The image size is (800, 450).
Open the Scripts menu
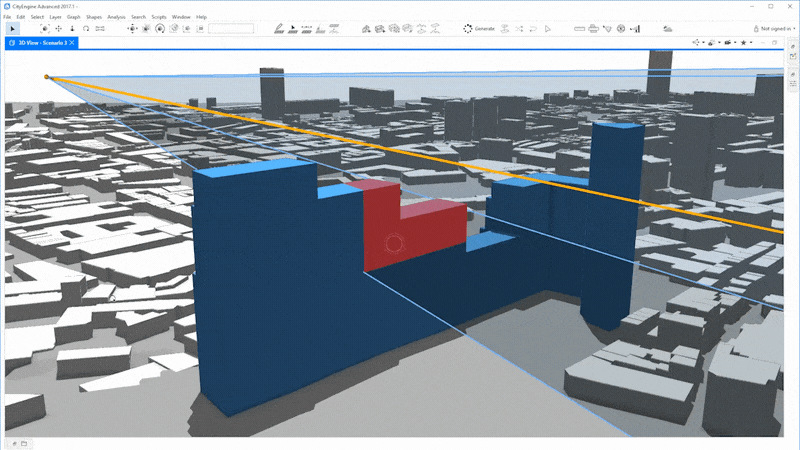159,17
